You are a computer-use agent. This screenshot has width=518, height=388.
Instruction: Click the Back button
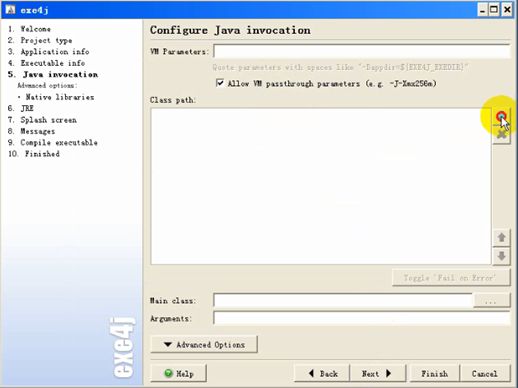322,373
